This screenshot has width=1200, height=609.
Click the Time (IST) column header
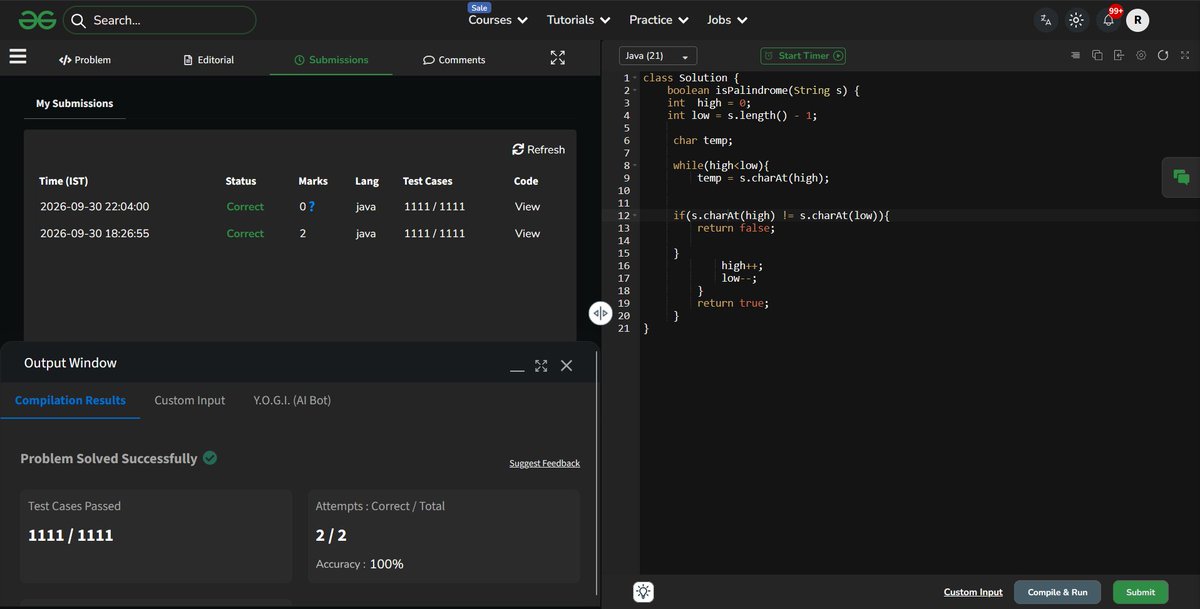[x=63, y=181]
